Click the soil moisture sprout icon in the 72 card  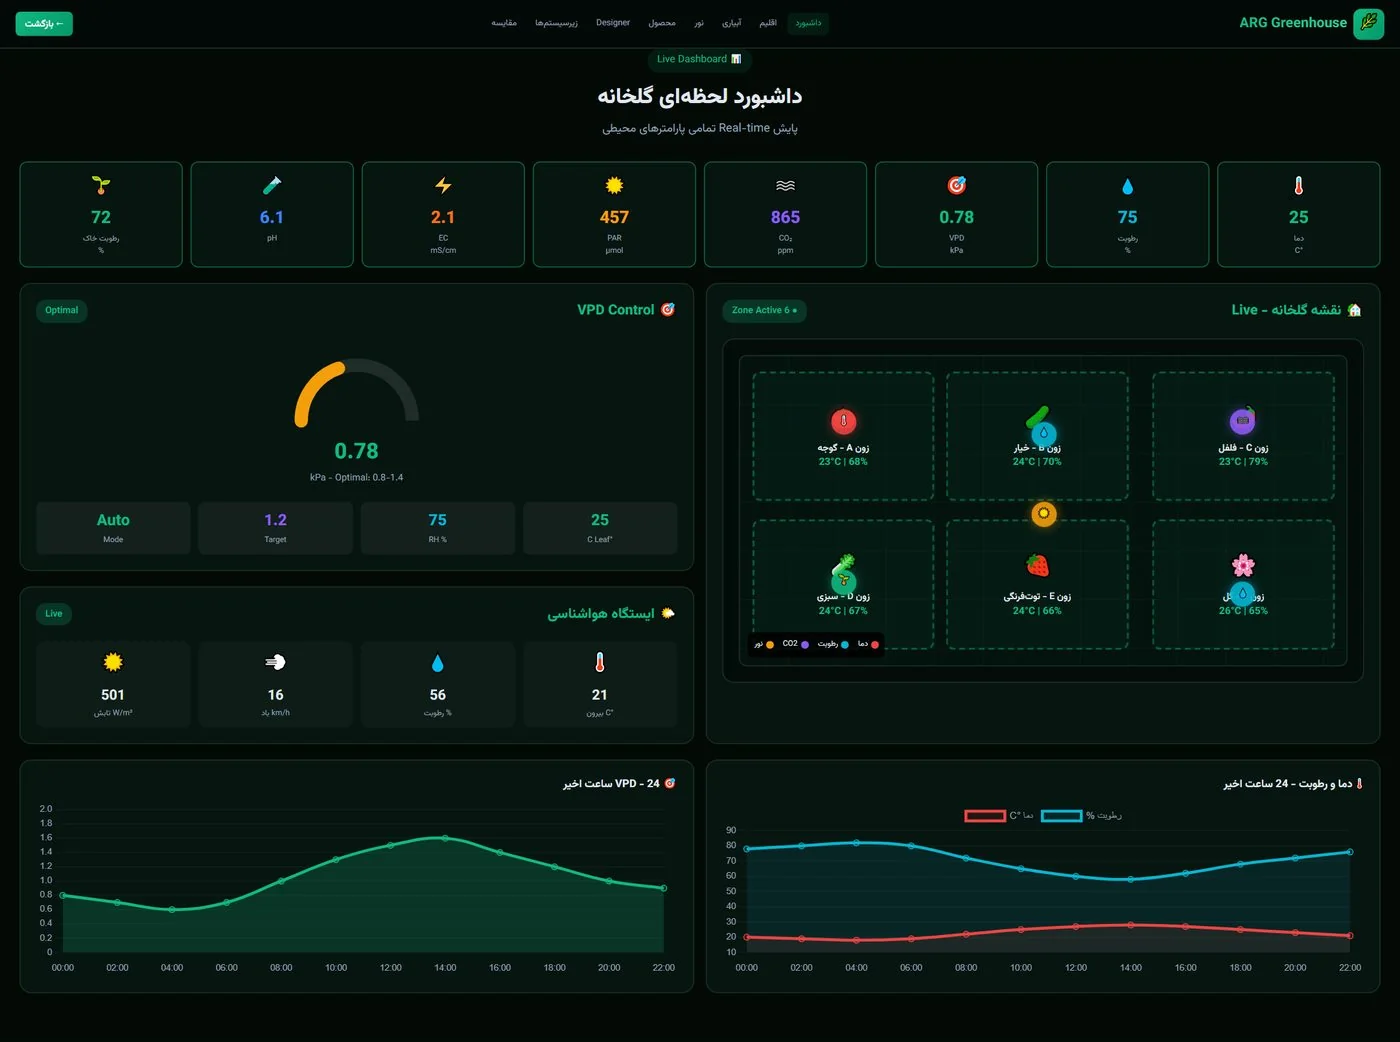pos(101,185)
